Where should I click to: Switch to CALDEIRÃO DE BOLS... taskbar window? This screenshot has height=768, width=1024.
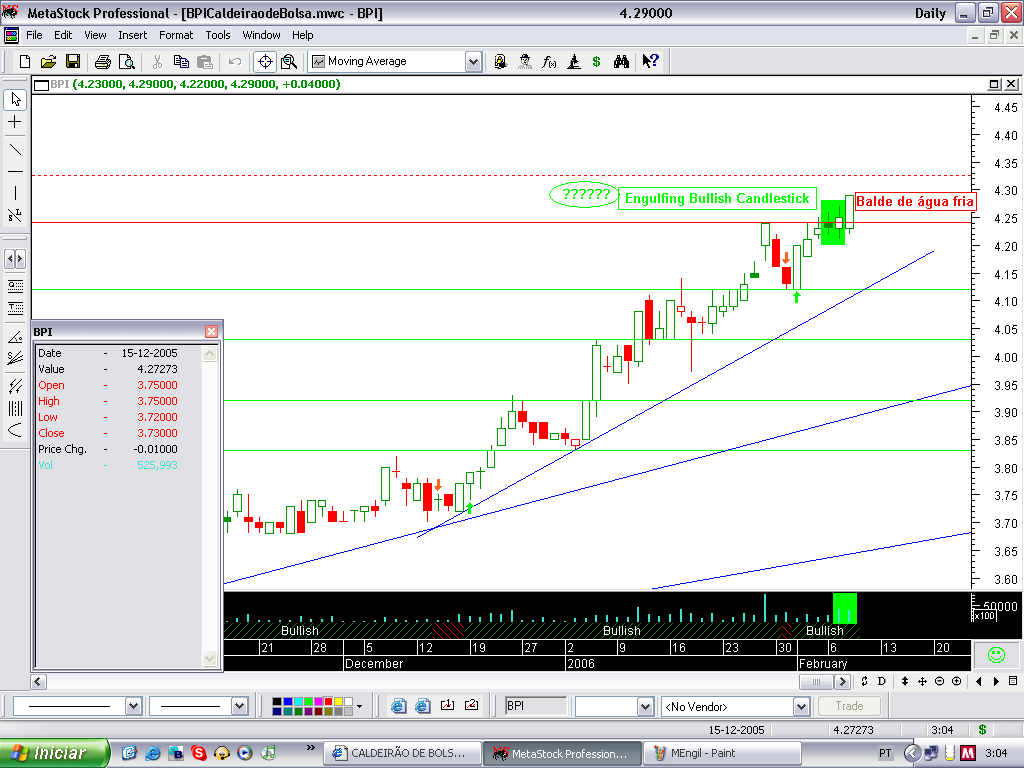tap(402, 754)
